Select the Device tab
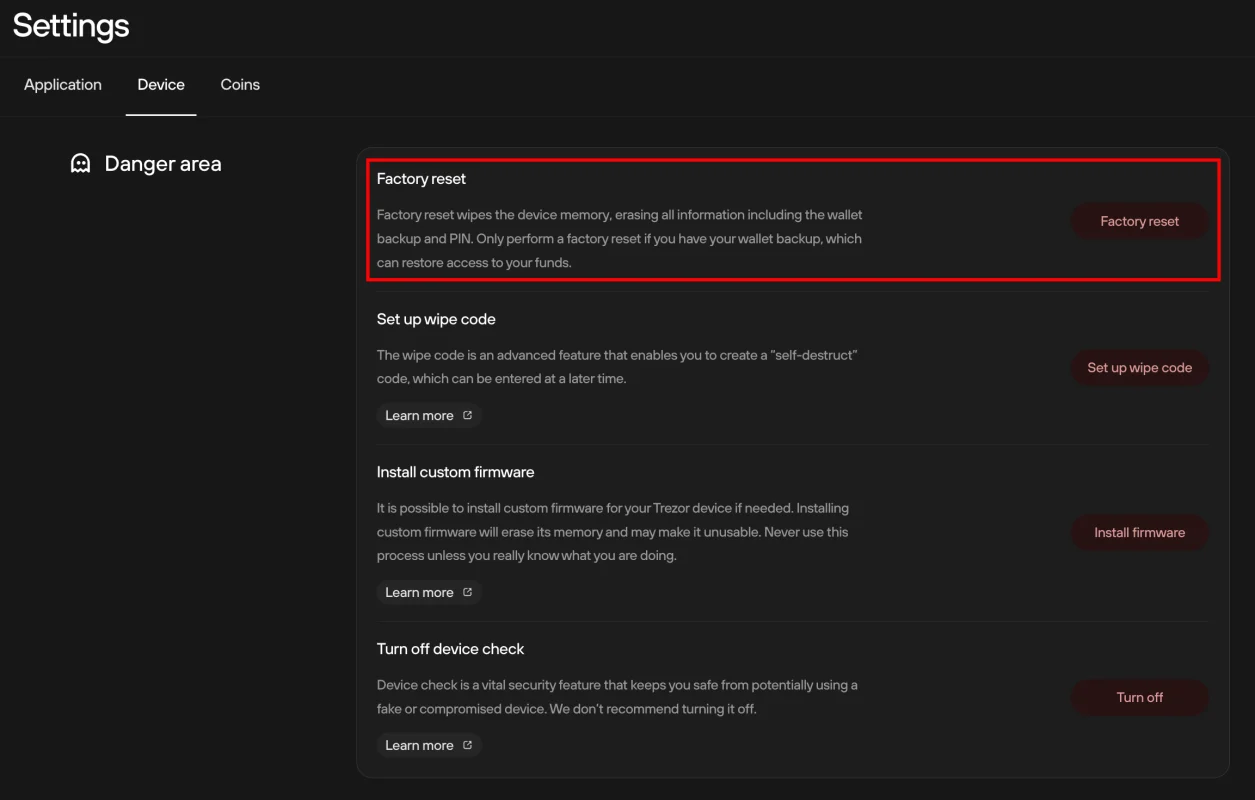 point(161,85)
